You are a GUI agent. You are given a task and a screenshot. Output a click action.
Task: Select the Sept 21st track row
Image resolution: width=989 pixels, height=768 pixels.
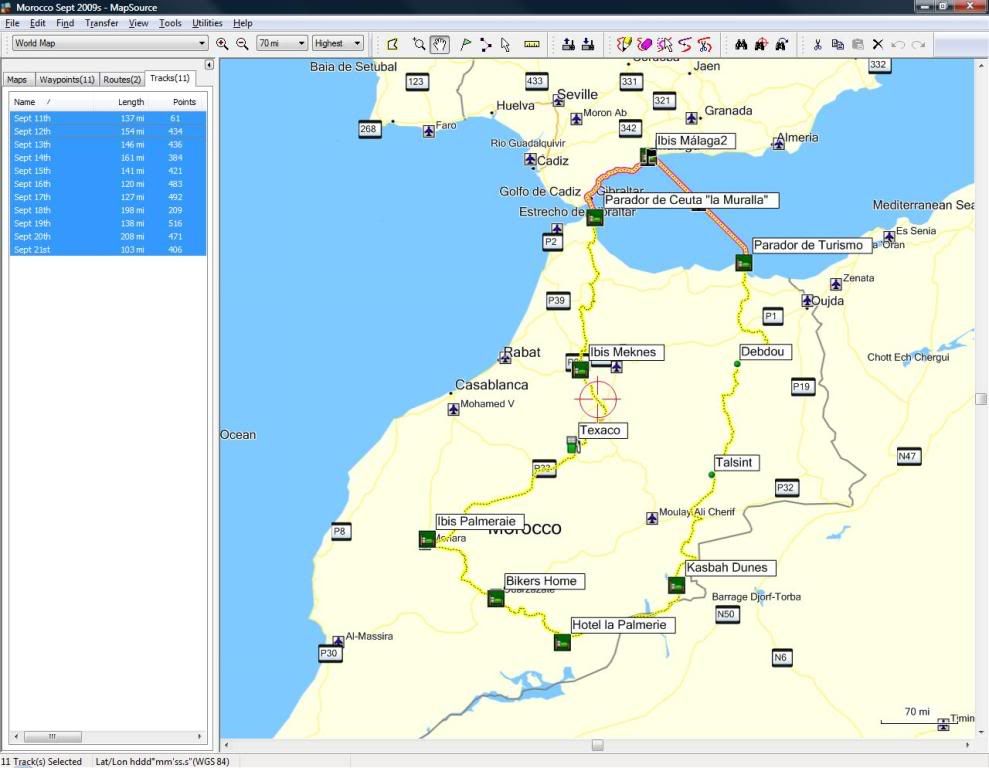point(108,250)
